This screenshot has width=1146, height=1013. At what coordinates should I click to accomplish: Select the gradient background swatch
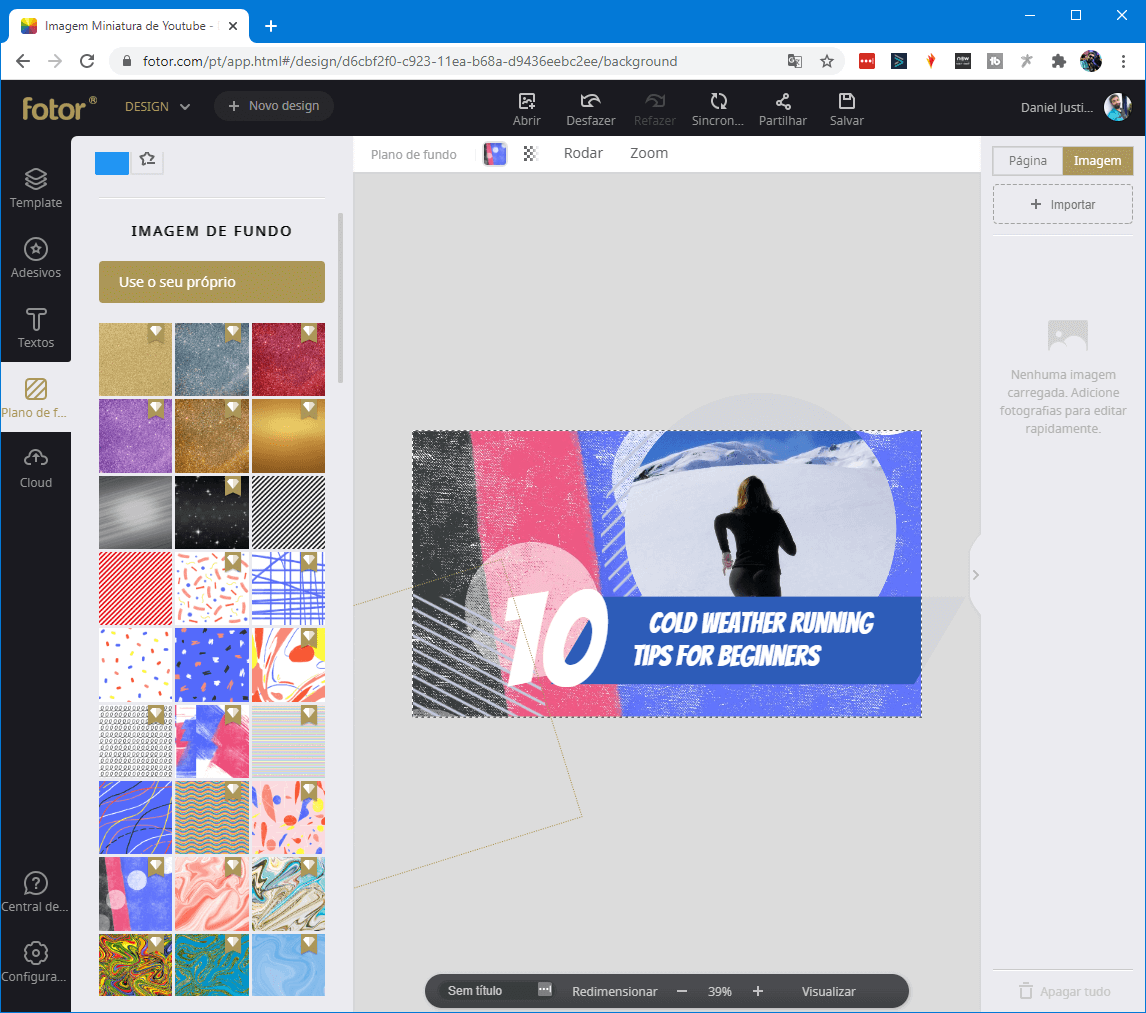[494, 154]
